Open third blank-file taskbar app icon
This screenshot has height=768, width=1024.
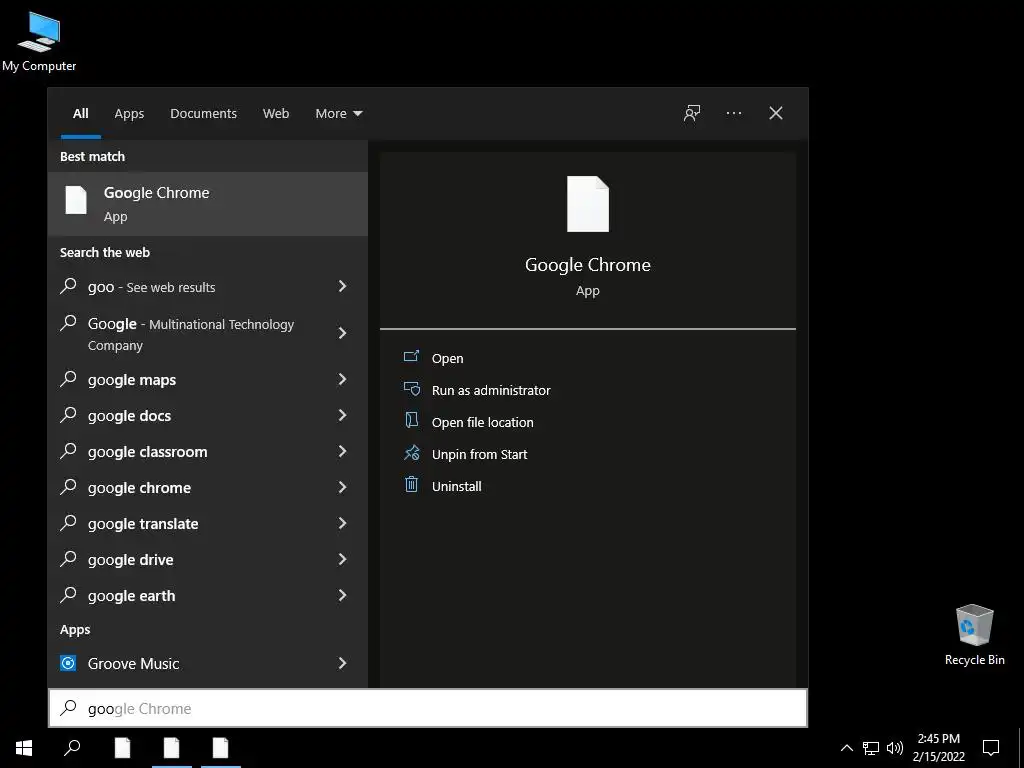coord(221,748)
